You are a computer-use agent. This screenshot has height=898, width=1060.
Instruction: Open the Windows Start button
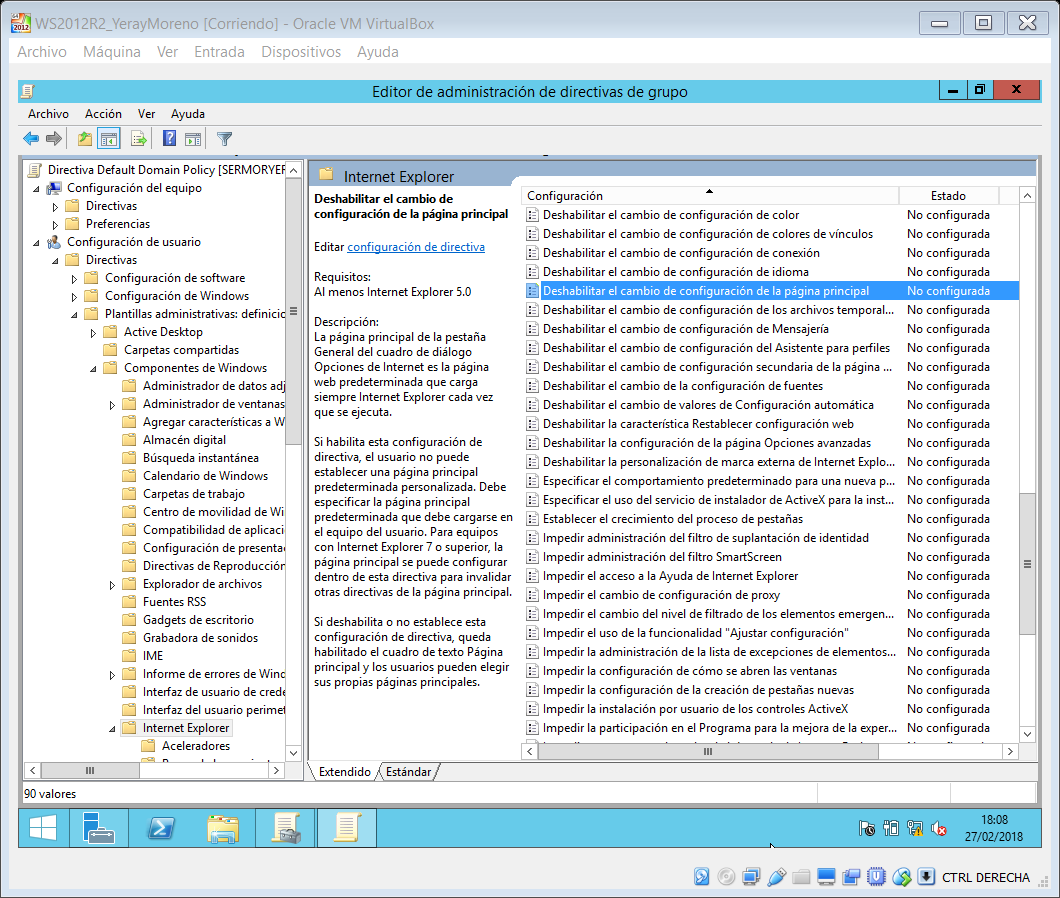pyautogui.click(x=43, y=828)
